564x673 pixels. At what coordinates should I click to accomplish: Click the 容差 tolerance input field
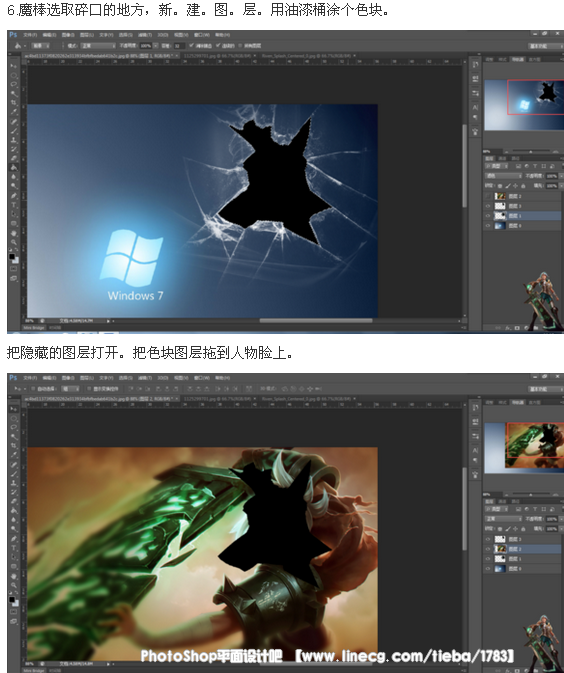pos(179,45)
